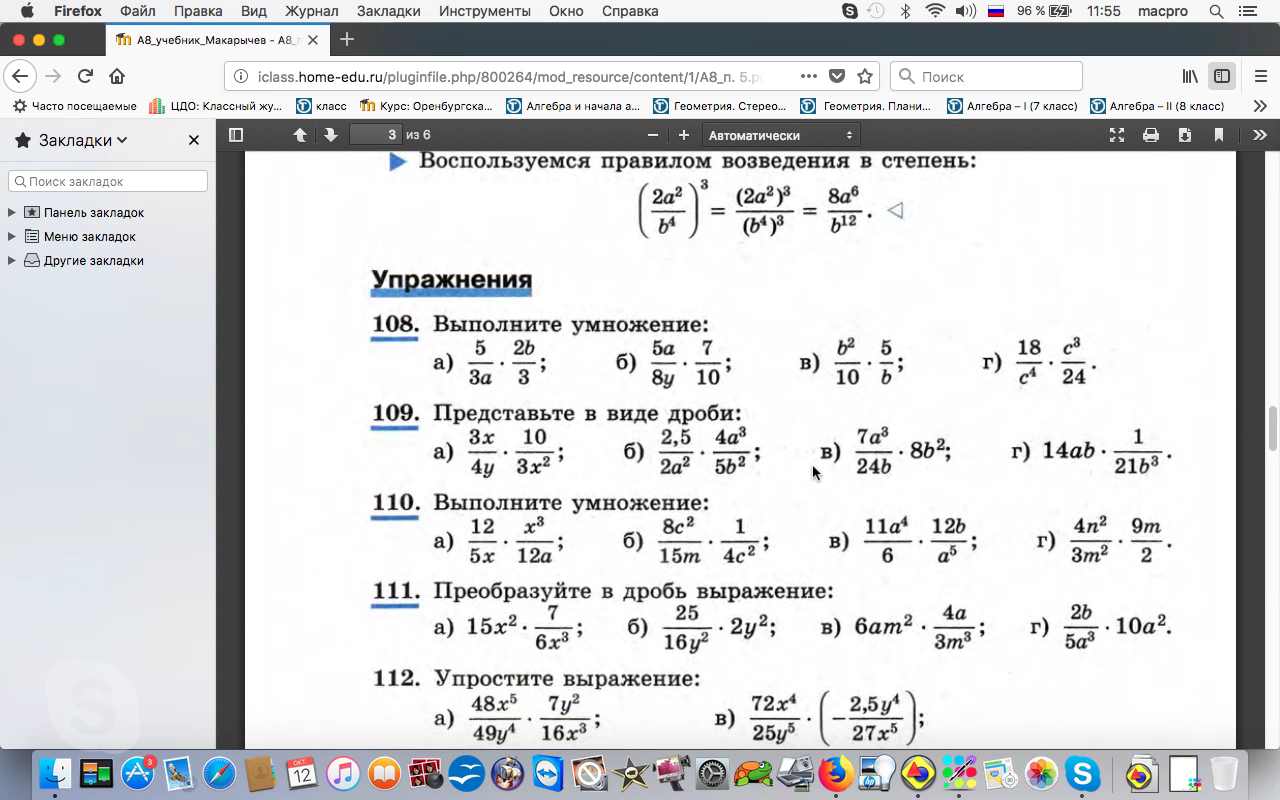Go to next PDF page arrow
This screenshot has height=800, width=1280.
pyautogui.click(x=330, y=135)
